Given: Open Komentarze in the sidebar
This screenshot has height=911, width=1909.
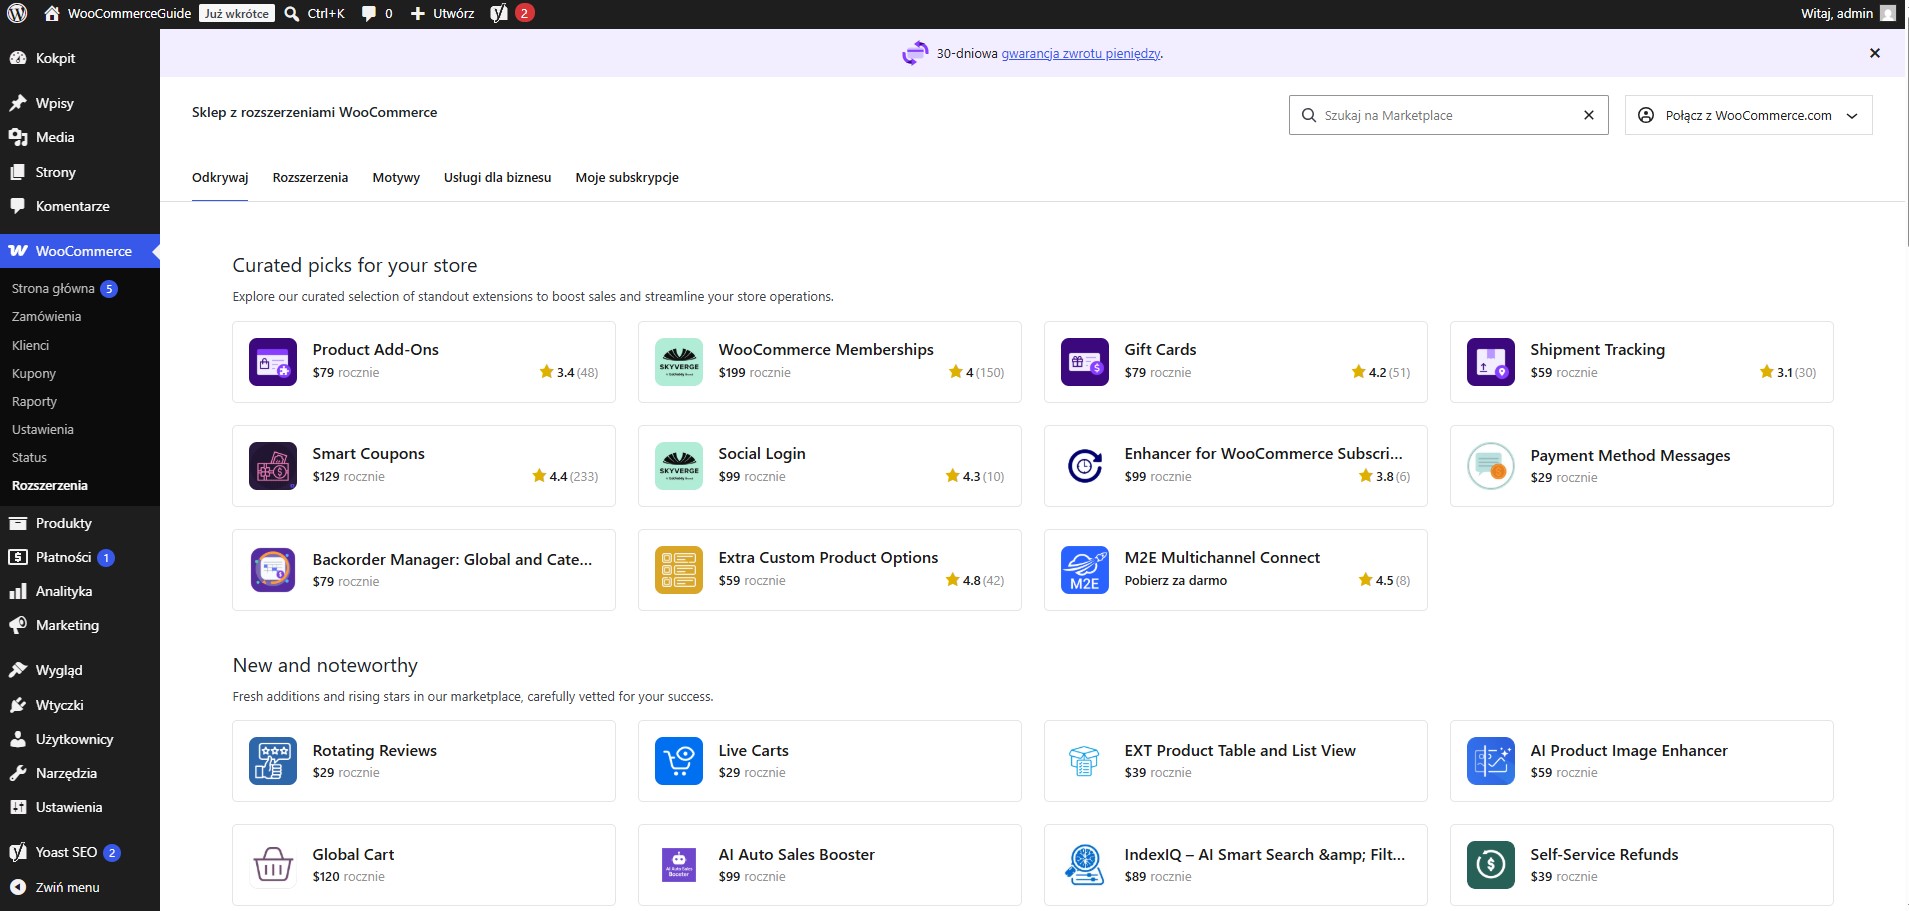Looking at the screenshot, I should [x=80, y=206].
